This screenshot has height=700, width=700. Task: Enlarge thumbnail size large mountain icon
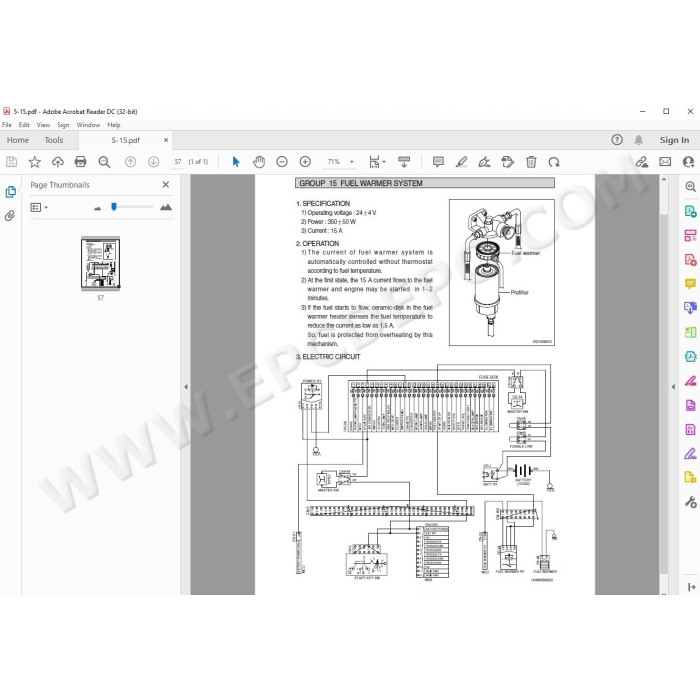click(x=166, y=207)
